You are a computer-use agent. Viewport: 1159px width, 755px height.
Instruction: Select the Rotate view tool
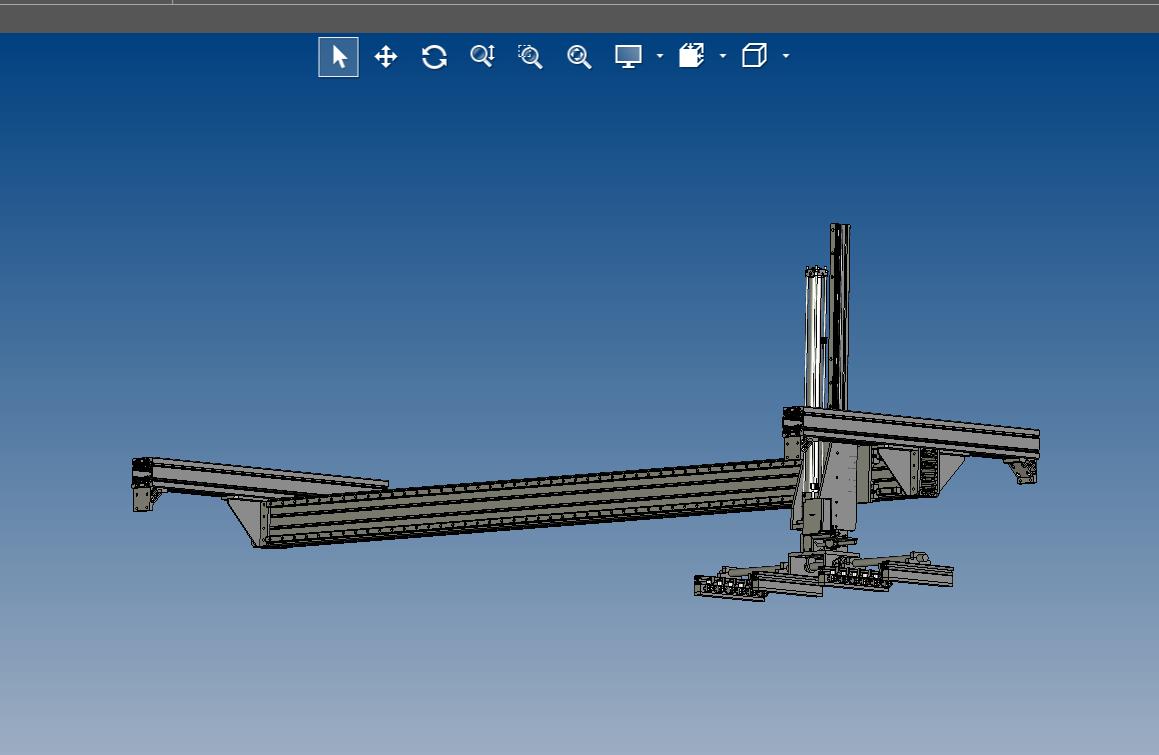pos(434,57)
